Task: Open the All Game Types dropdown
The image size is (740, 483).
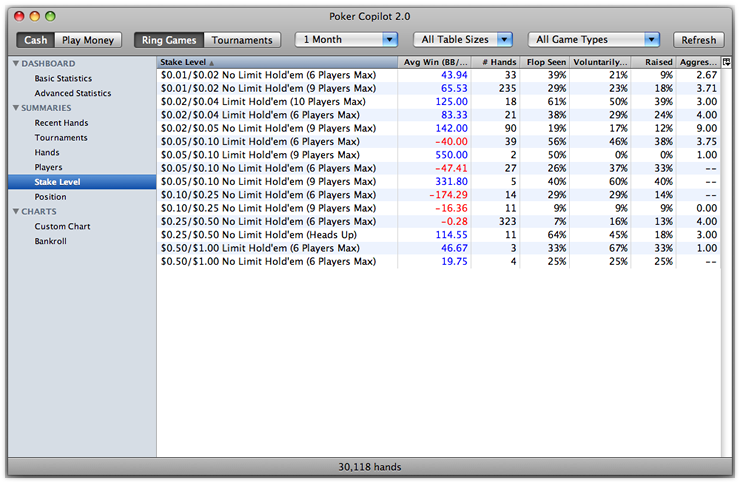Action: [594, 40]
